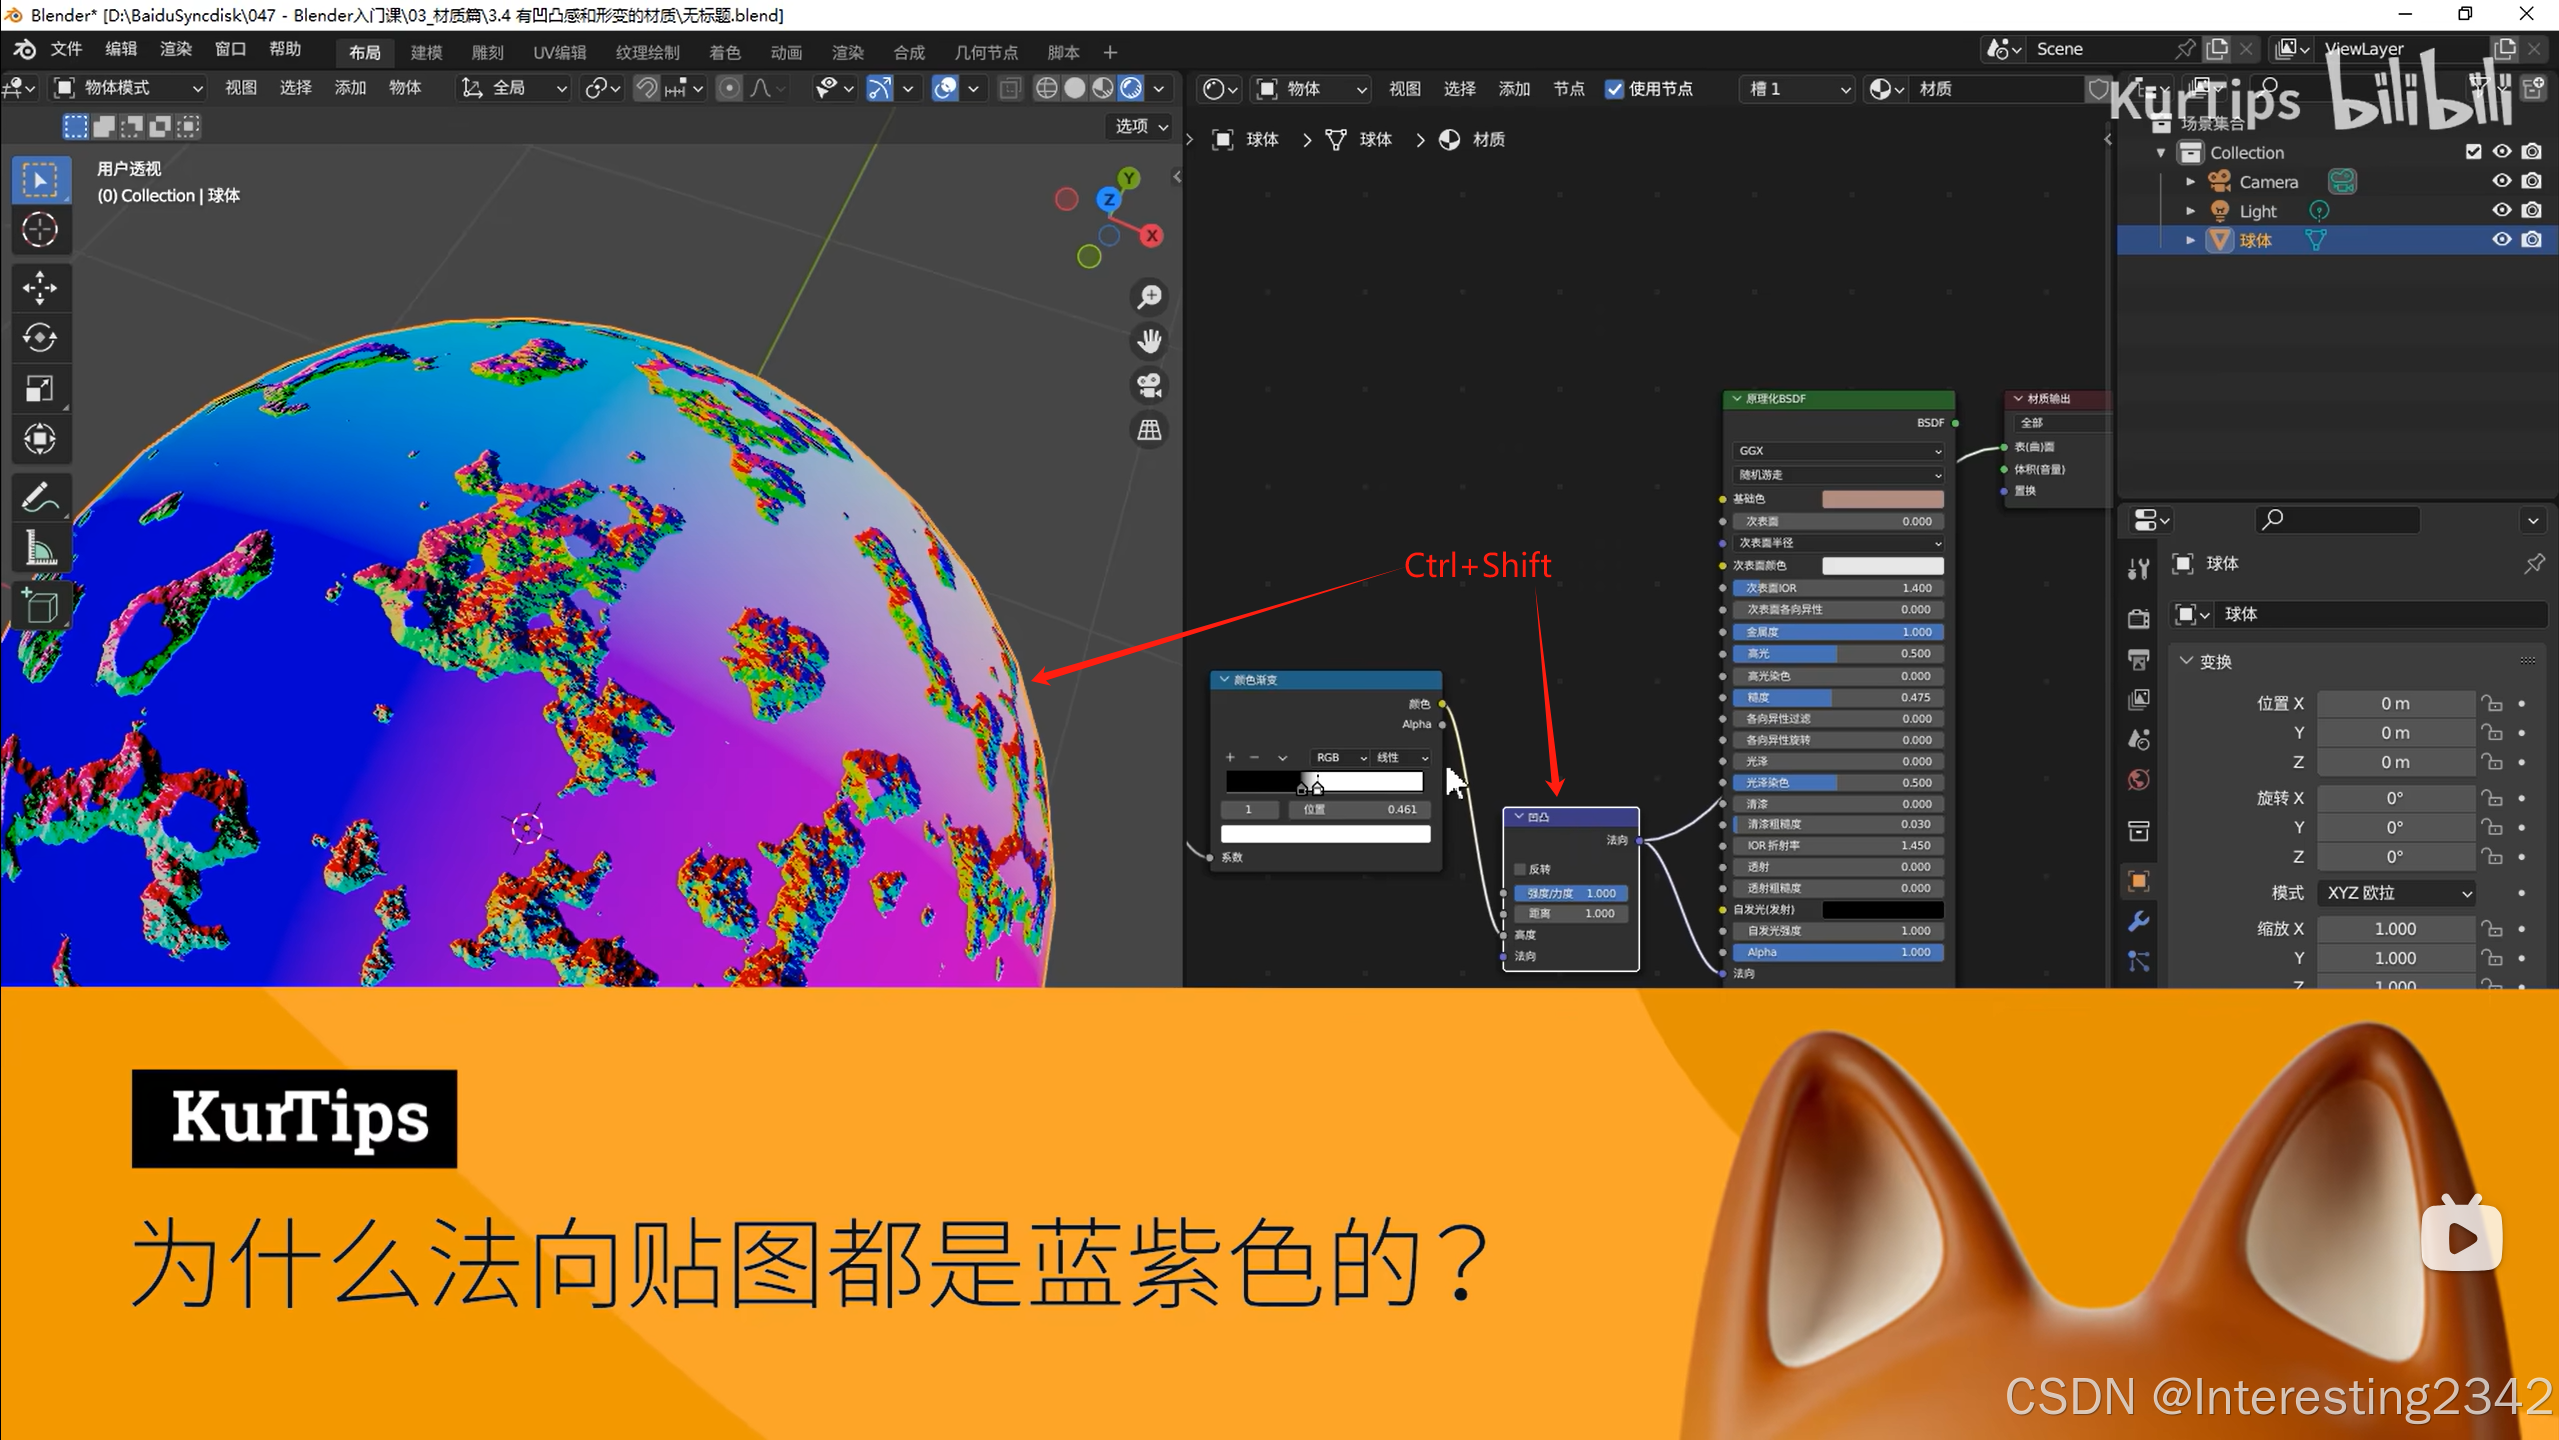This screenshot has width=2559, height=1440.
Task: Click the pan hand icon in viewport
Action: [1150, 341]
